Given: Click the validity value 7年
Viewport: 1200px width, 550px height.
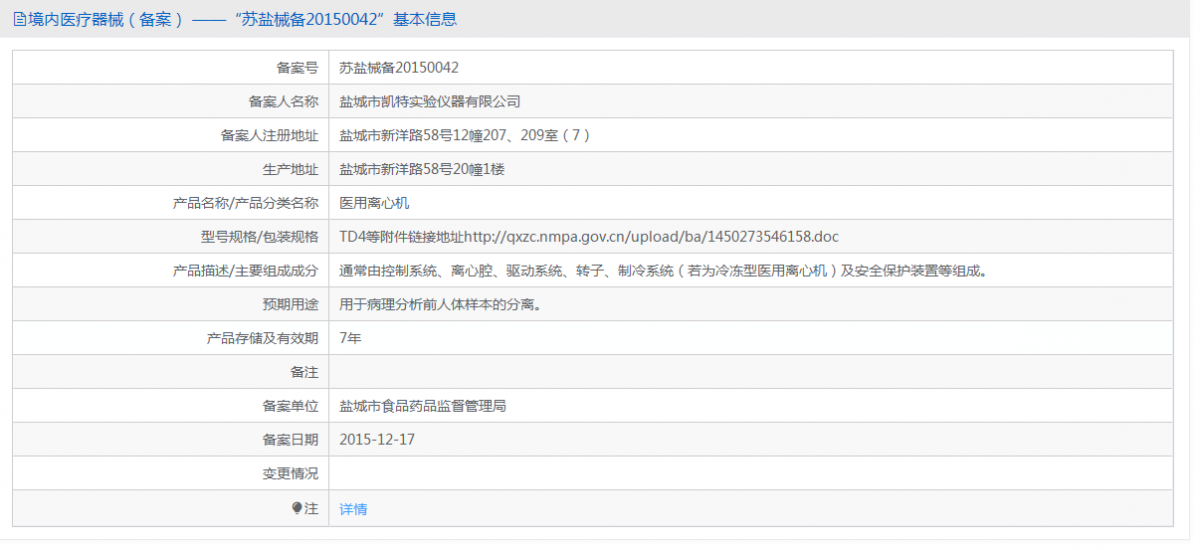Looking at the screenshot, I should point(350,338).
